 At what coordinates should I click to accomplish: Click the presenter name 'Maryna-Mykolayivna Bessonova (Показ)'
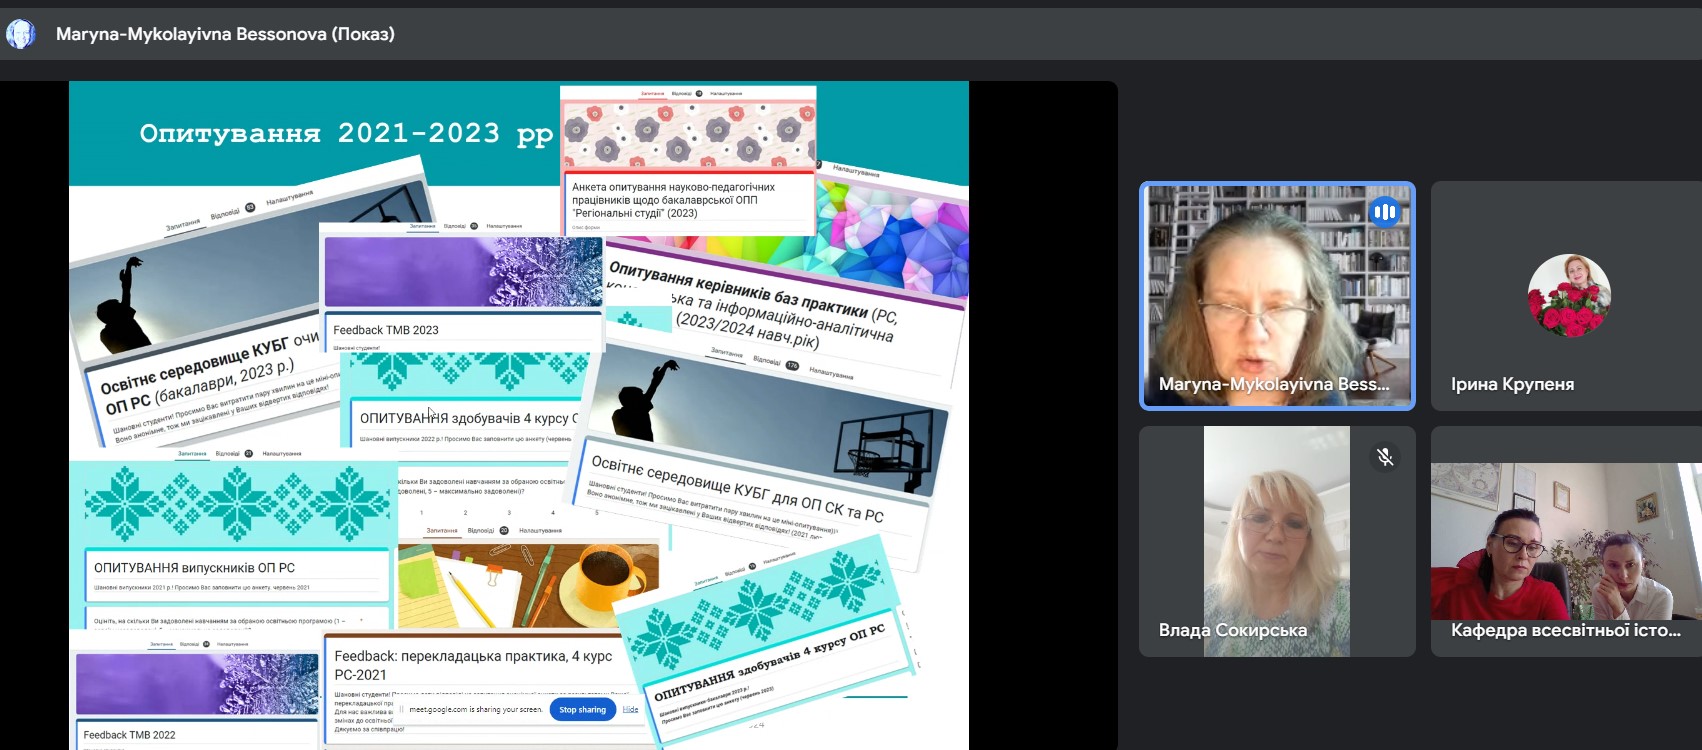pos(225,34)
